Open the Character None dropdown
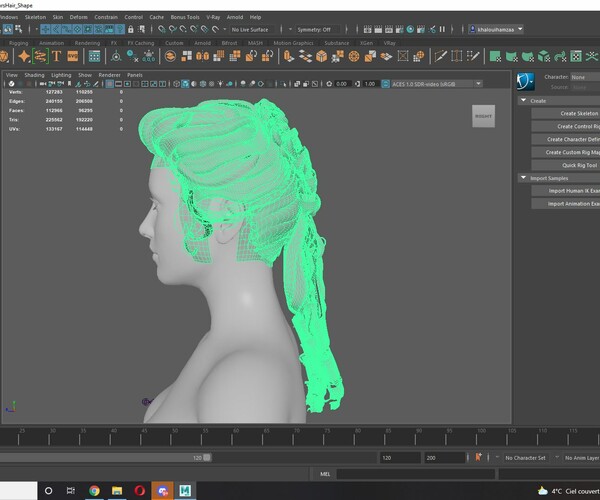 585,77
